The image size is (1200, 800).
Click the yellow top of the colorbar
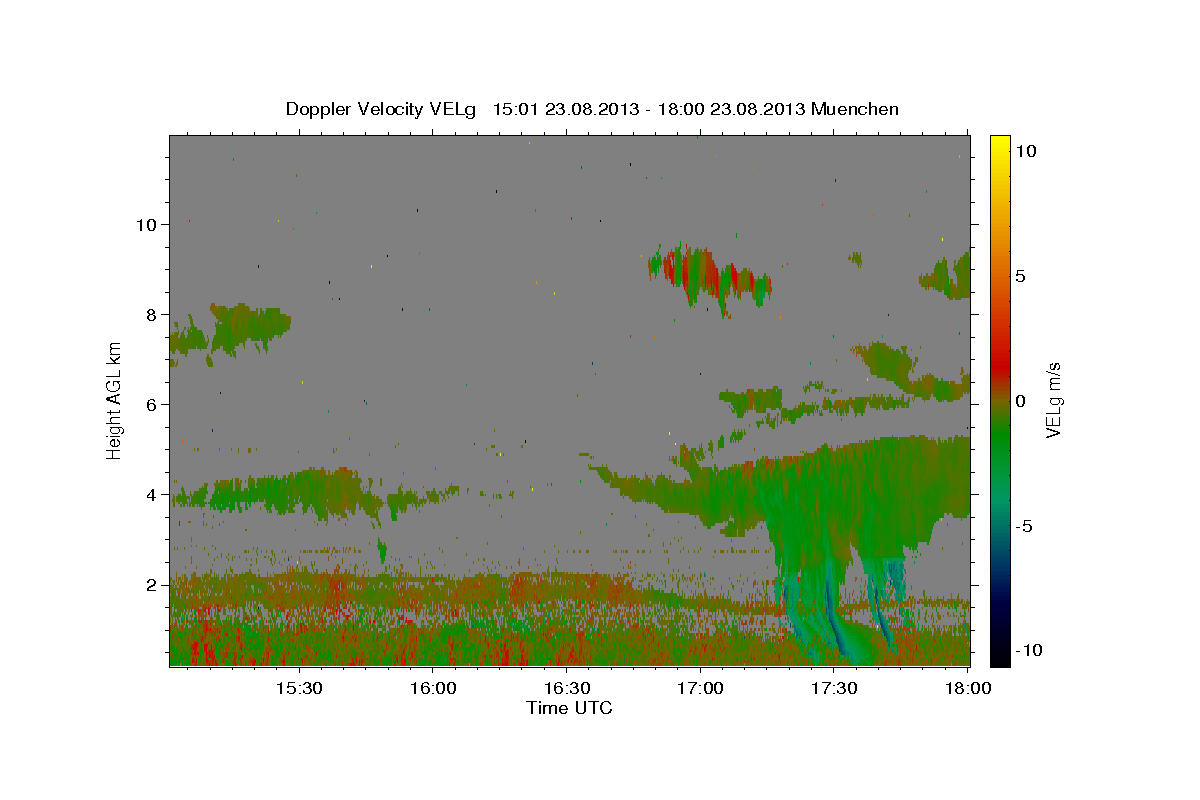pos(1000,145)
